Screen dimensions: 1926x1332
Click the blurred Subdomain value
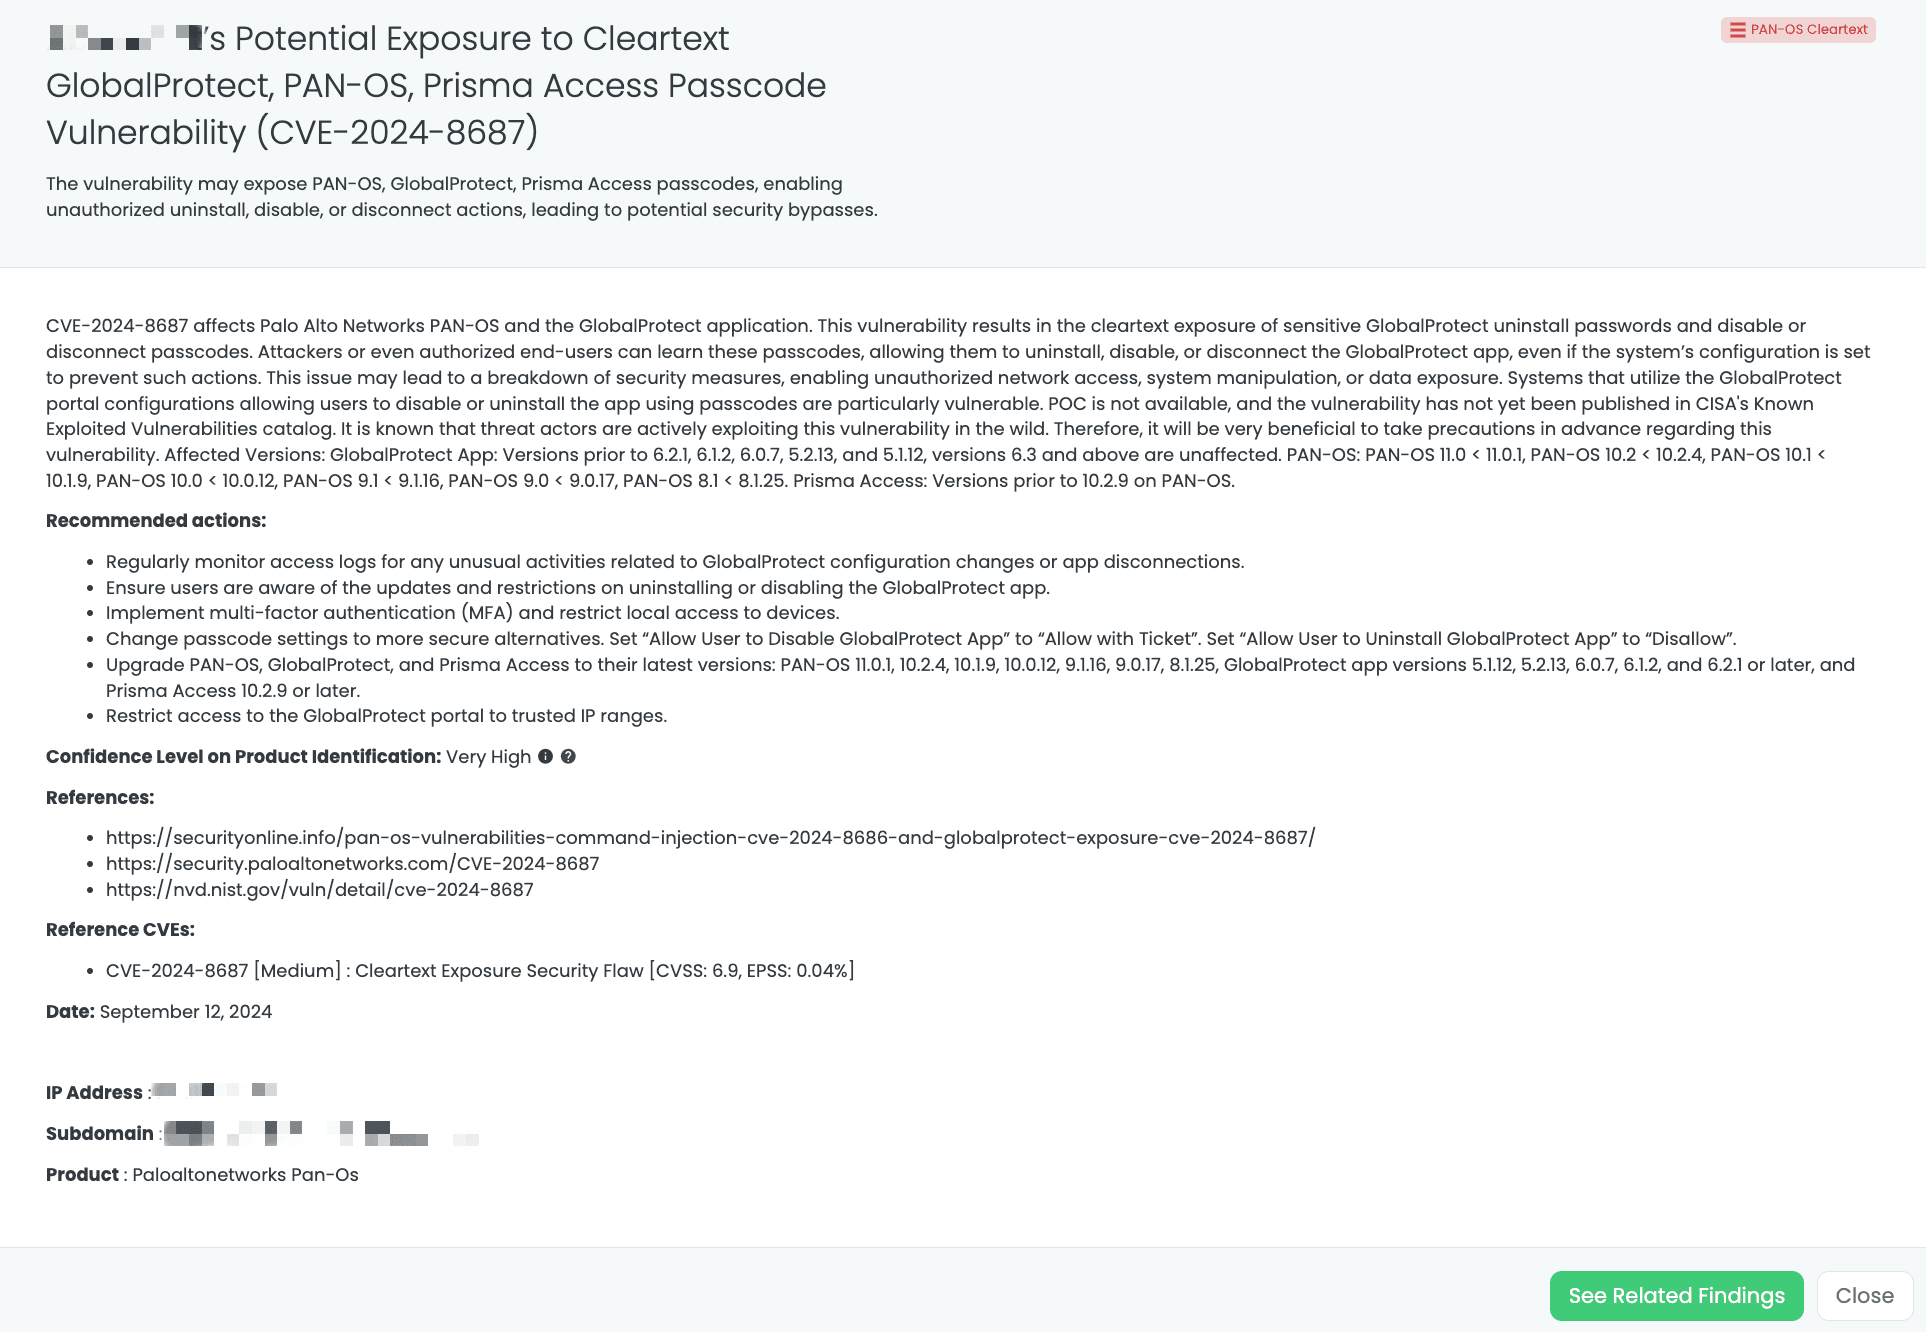(320, 1134)
